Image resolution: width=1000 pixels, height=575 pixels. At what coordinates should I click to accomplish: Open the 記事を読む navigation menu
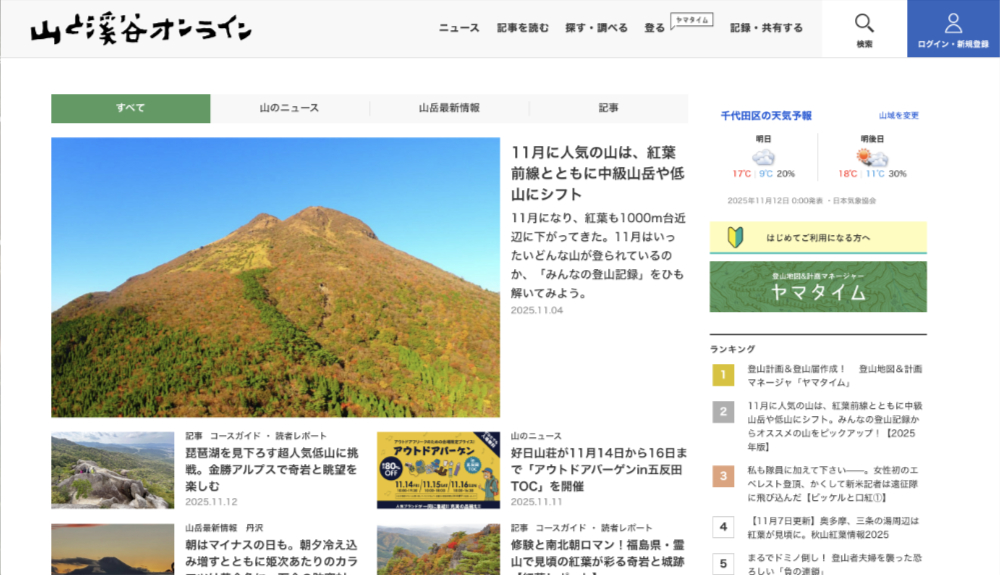click(523, 28)
